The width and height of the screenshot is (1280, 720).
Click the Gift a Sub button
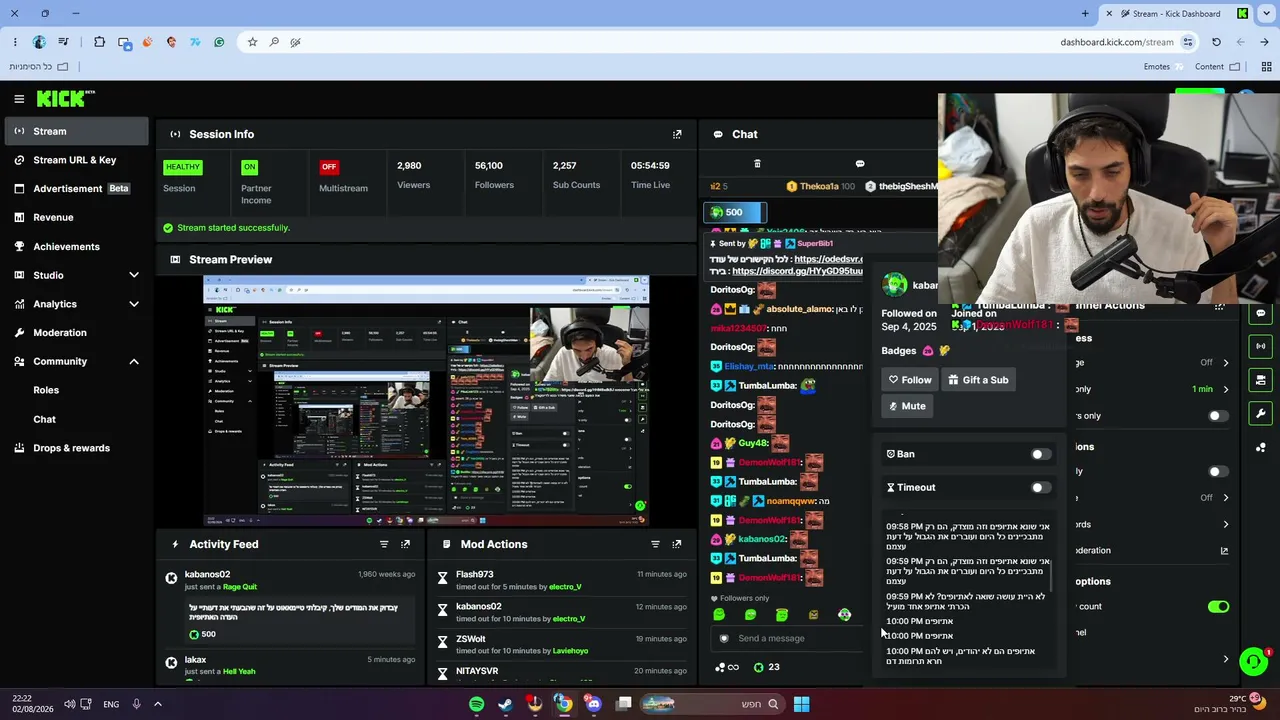click(978, 380)
